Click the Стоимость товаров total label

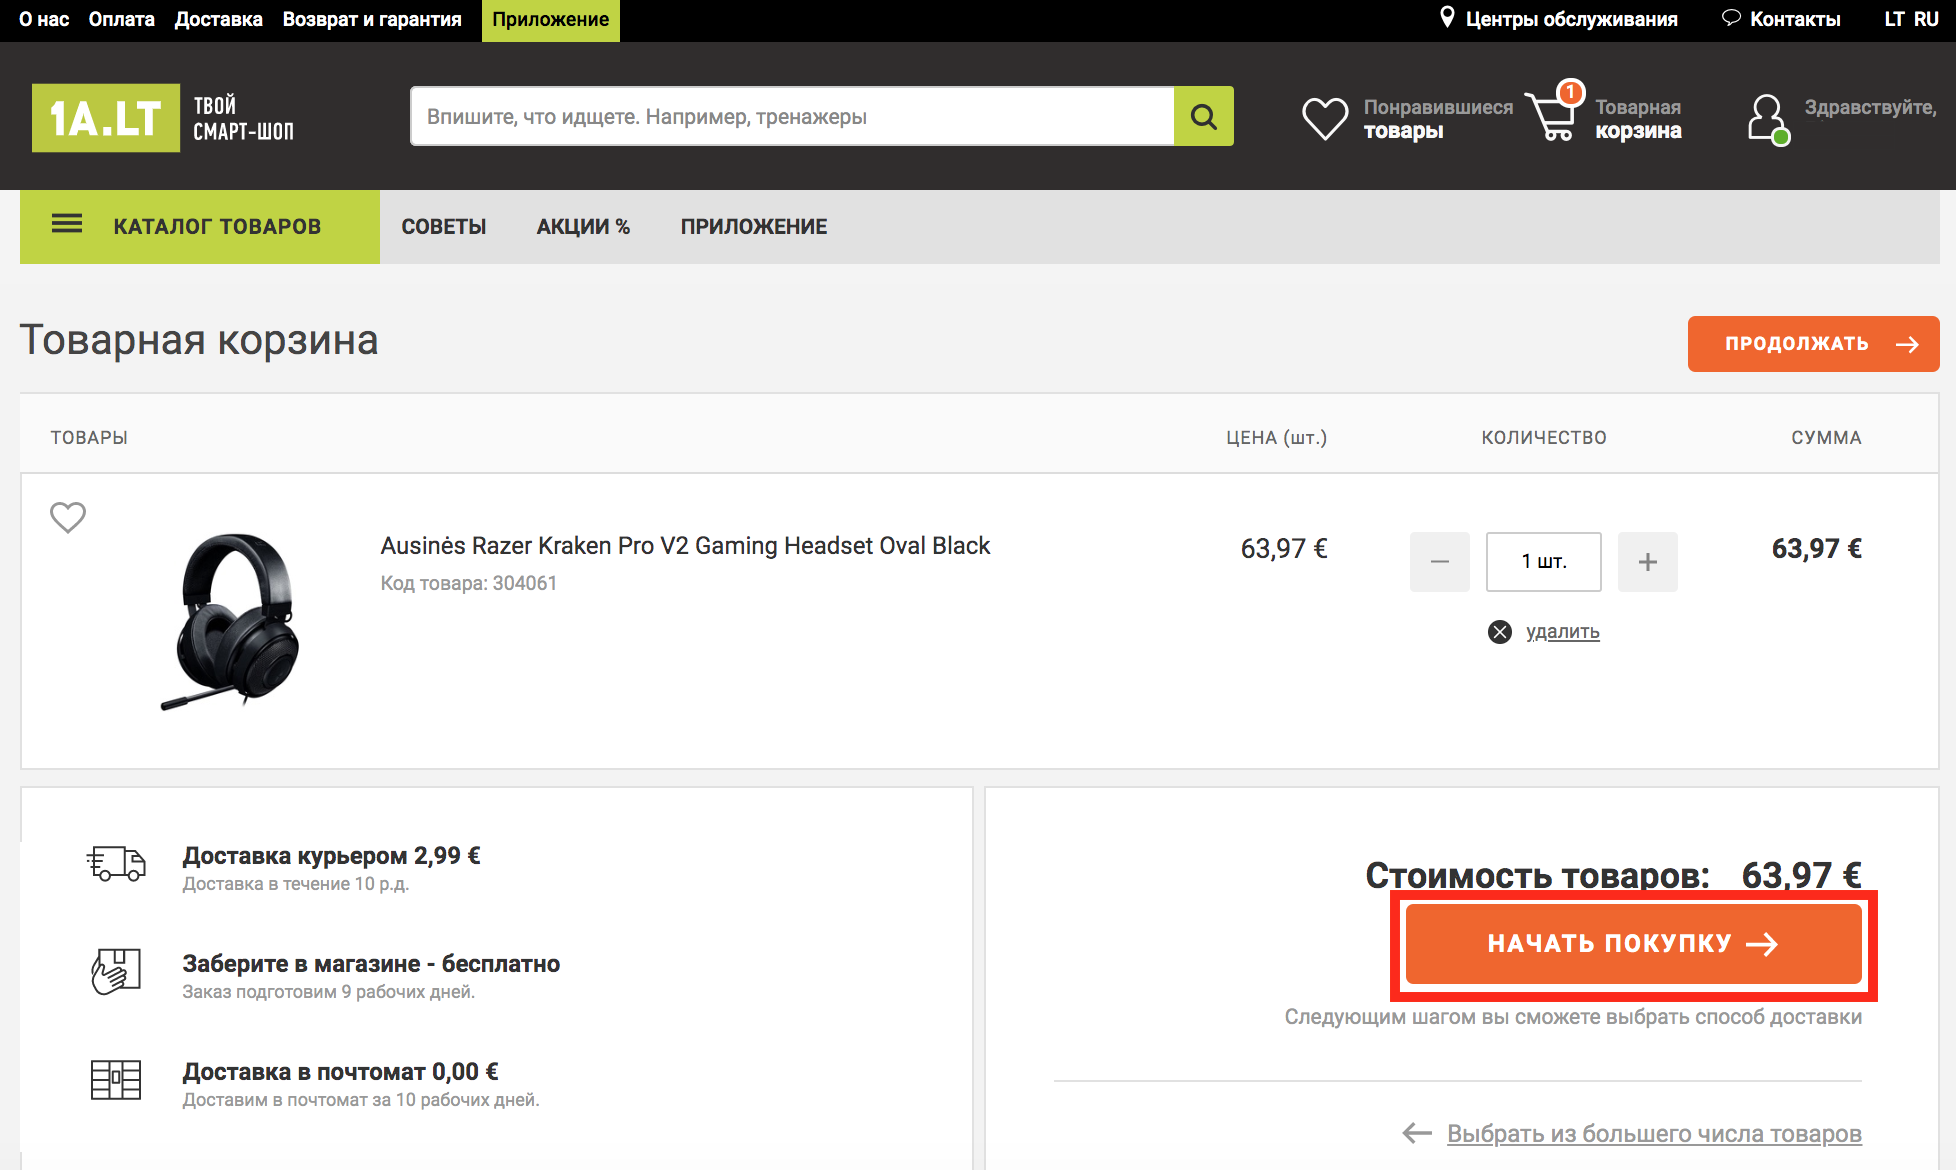point(1538,875)
